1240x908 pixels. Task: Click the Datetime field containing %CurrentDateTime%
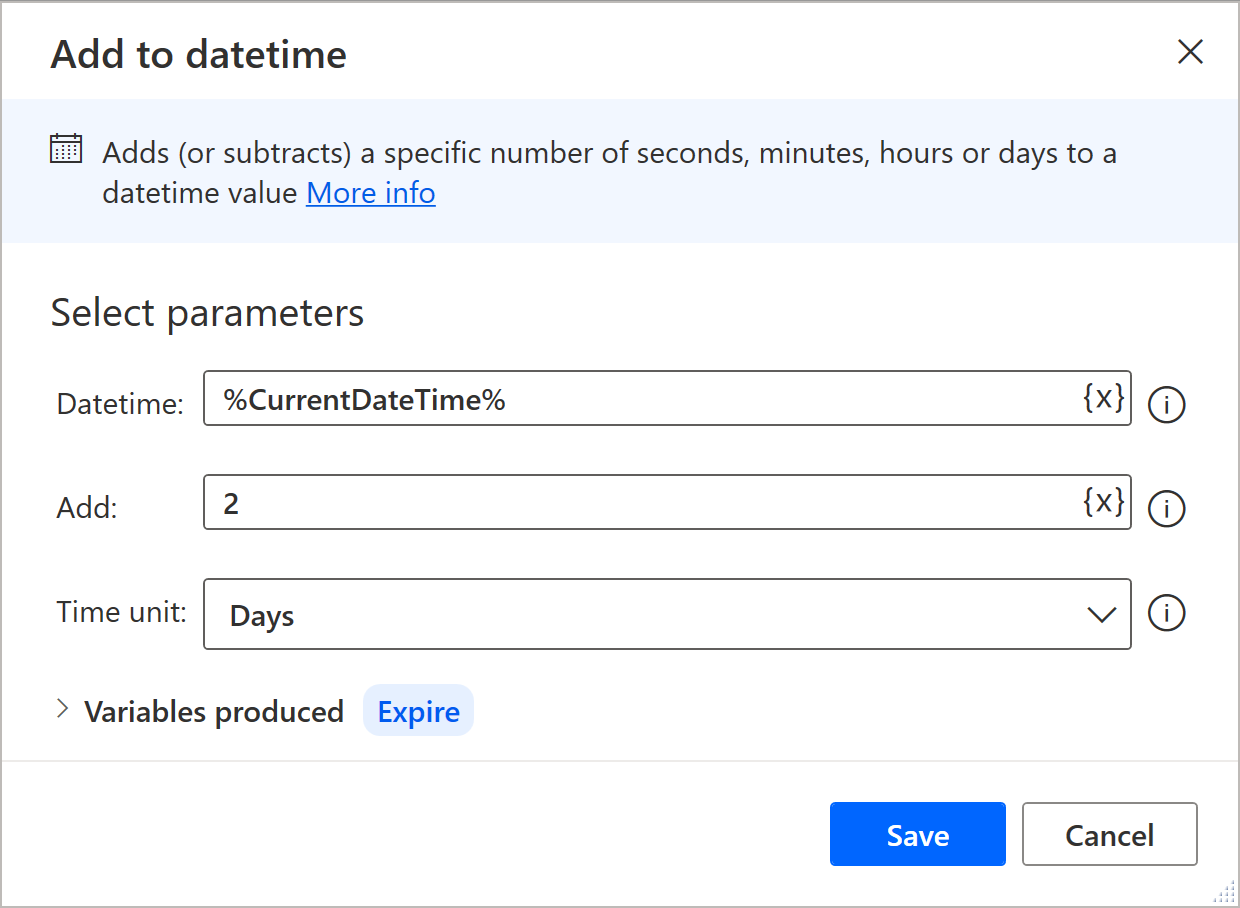[x=640, y=399]
